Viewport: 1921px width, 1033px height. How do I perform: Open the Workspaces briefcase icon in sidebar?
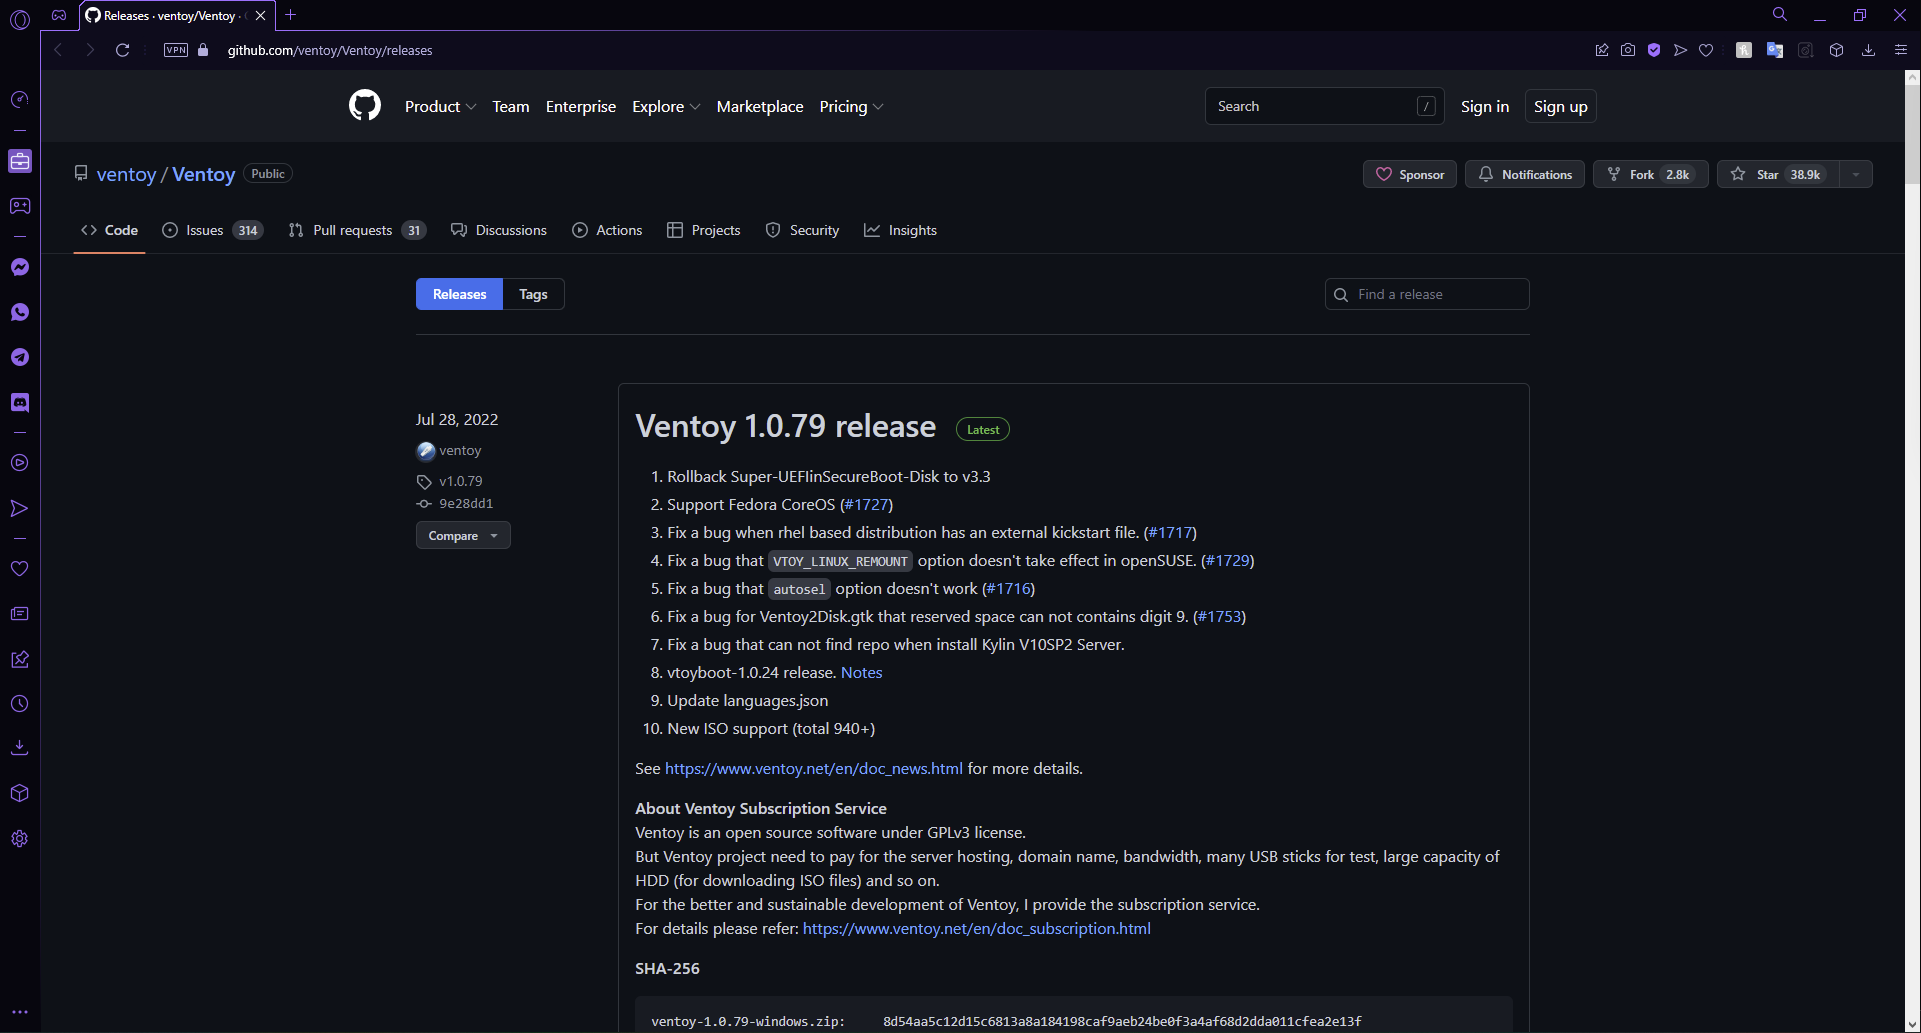point(19,161)
